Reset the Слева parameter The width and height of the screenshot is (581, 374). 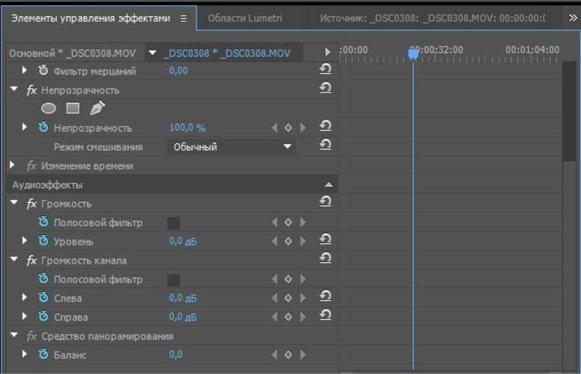[325, 296]
